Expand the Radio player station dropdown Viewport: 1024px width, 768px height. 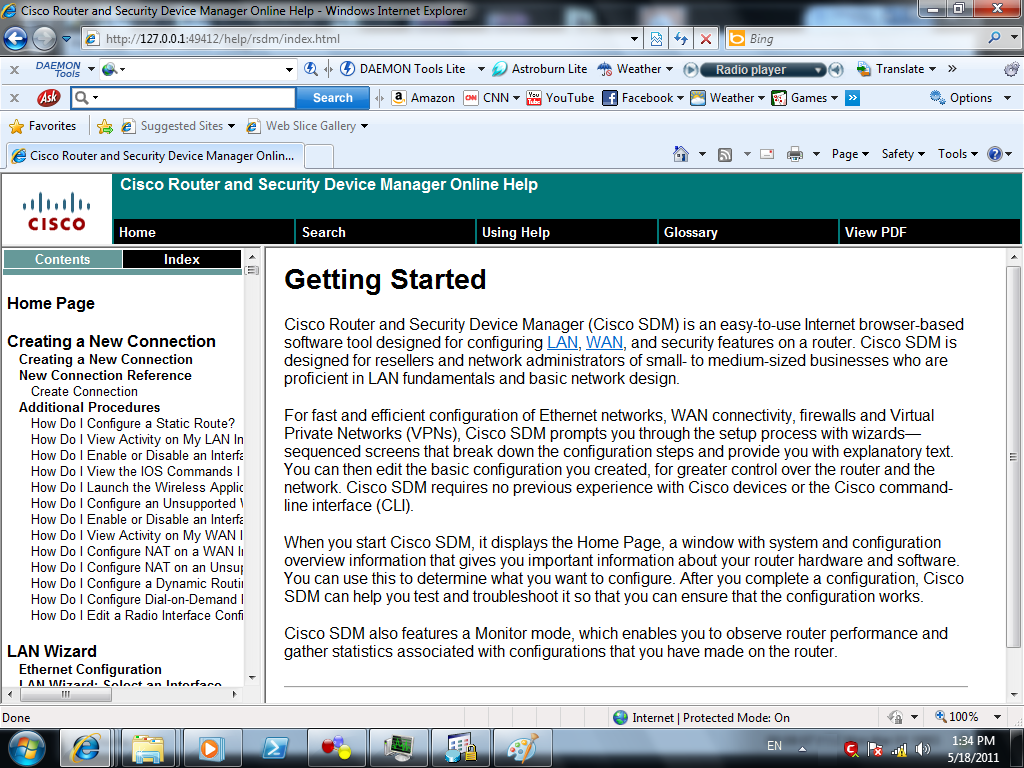point(818,70)
